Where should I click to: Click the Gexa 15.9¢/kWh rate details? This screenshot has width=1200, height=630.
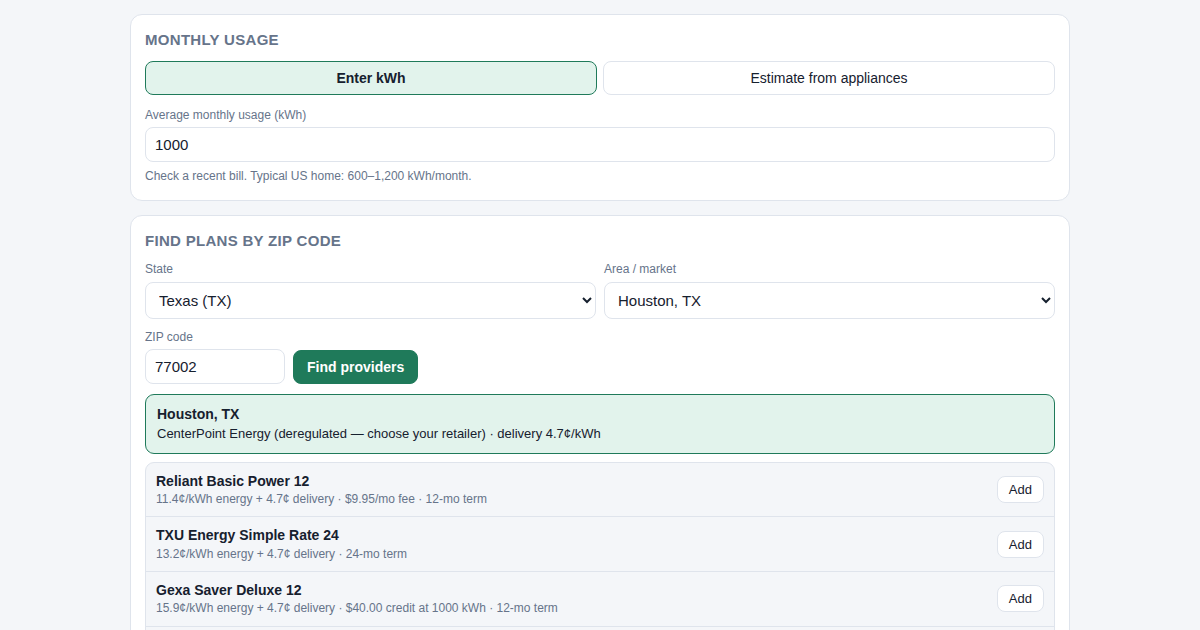357,608
